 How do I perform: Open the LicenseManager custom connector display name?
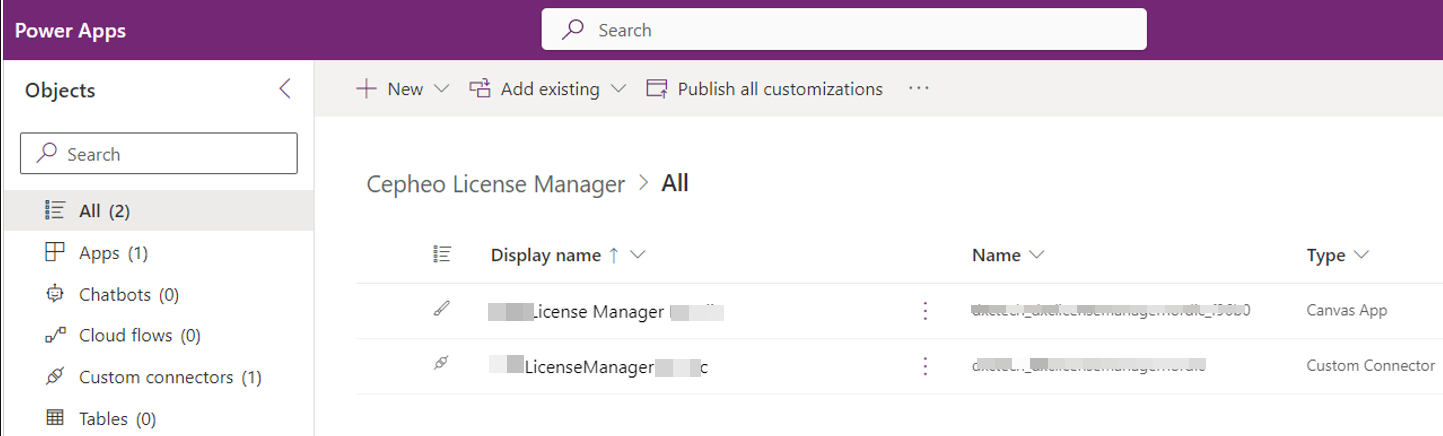[600, 367]
